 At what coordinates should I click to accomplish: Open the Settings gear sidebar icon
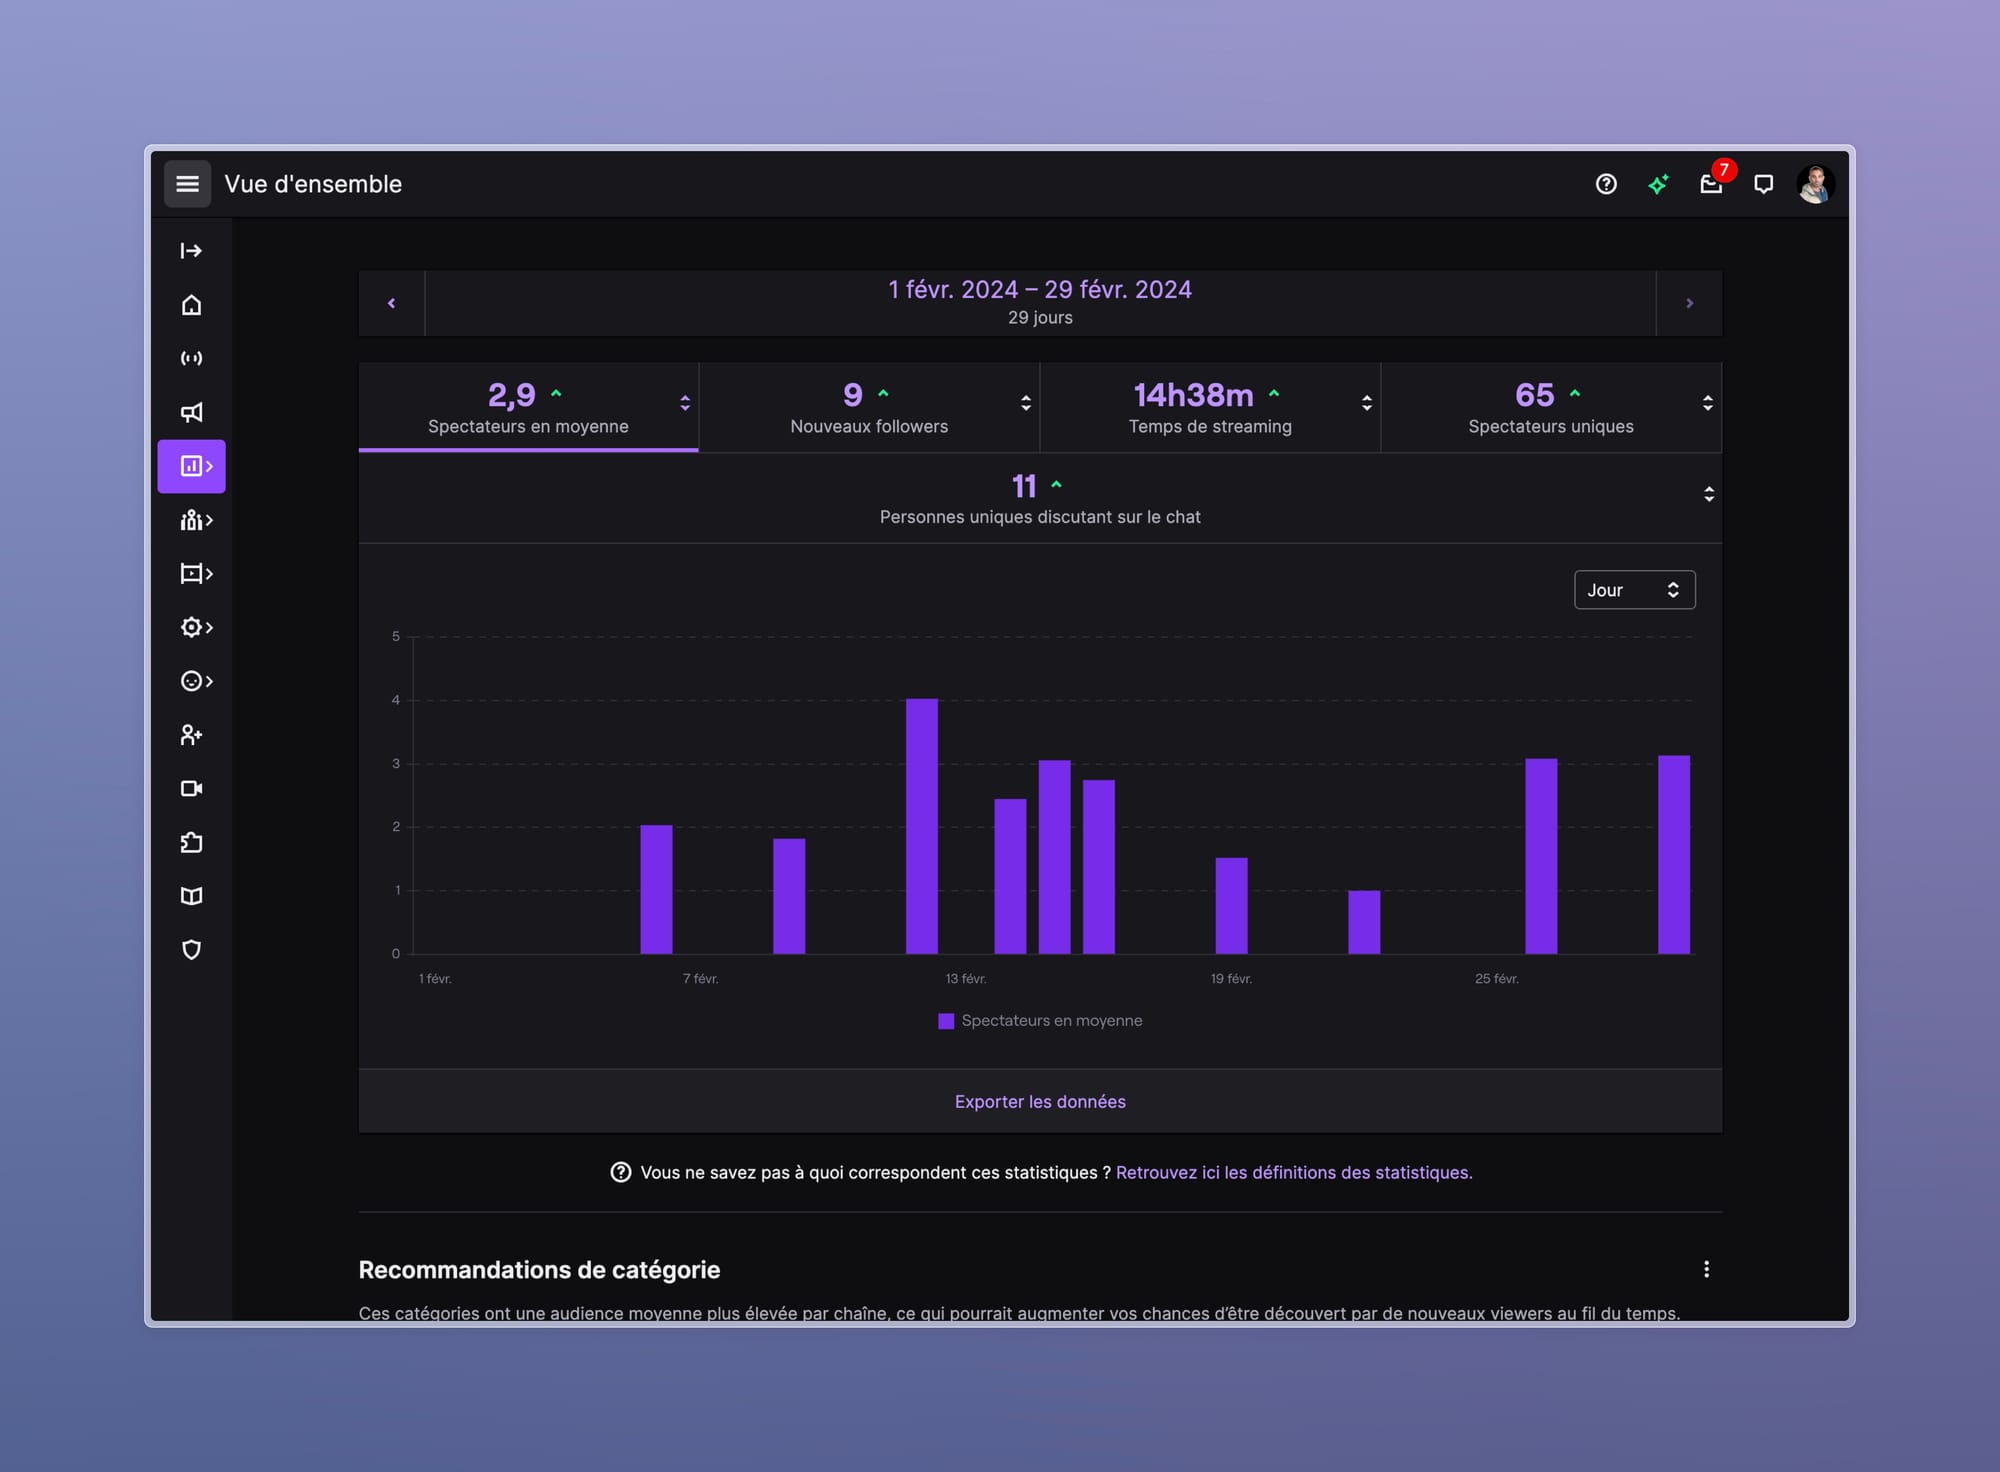tap(196, 627)
